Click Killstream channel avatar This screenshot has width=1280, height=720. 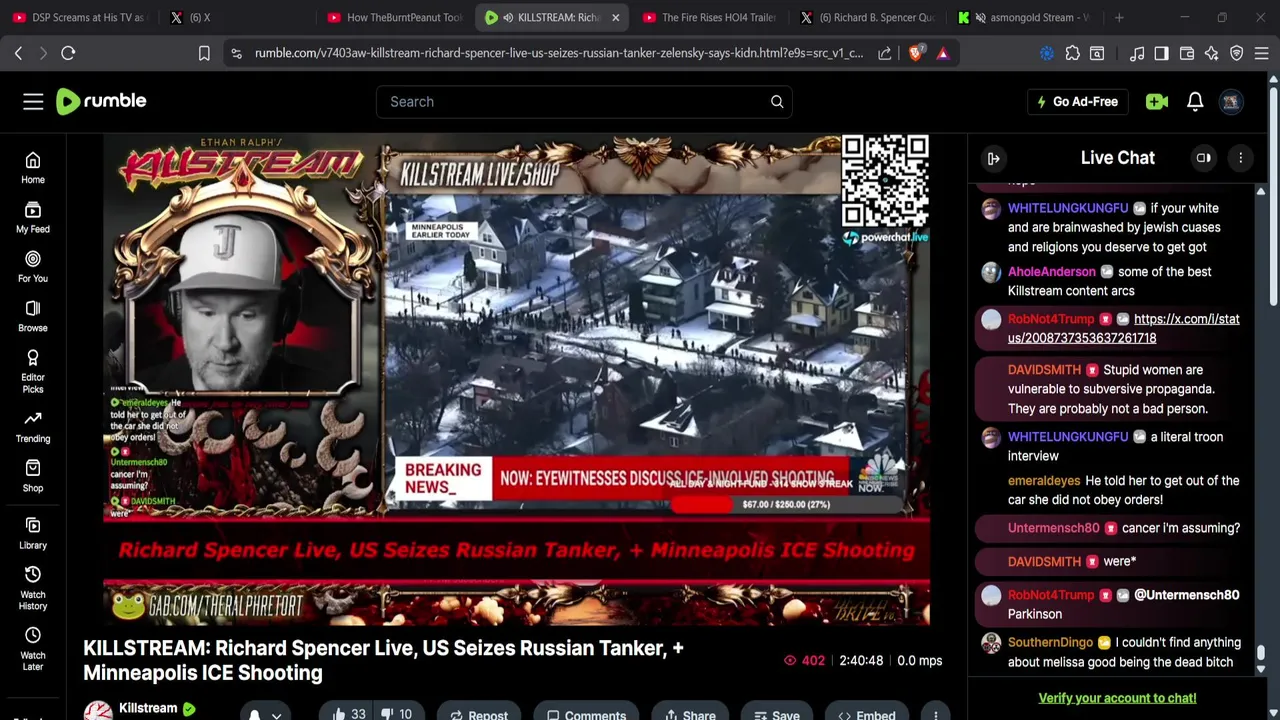pos(97,711)
